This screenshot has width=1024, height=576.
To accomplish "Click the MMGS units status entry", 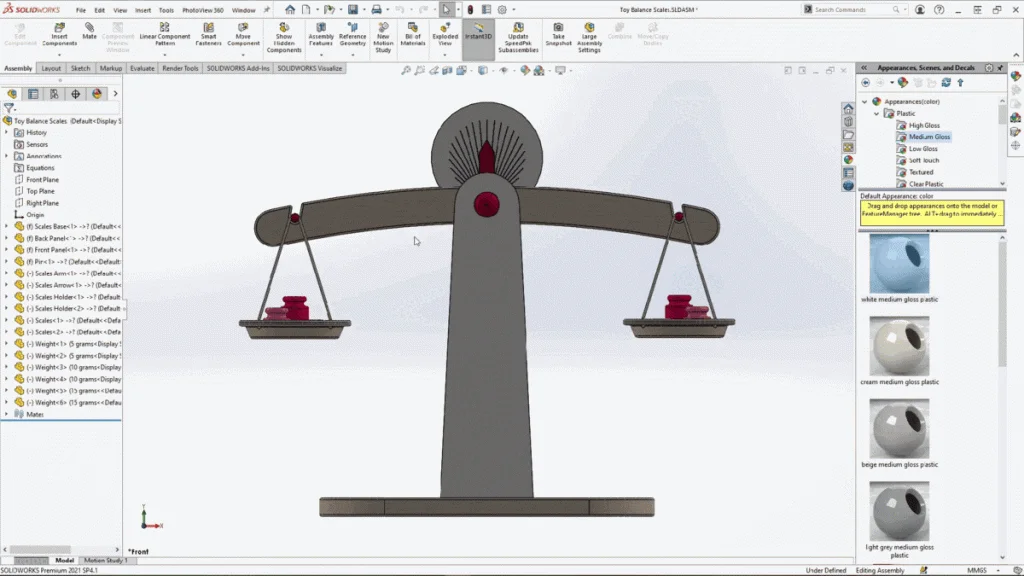I will 977,570.
